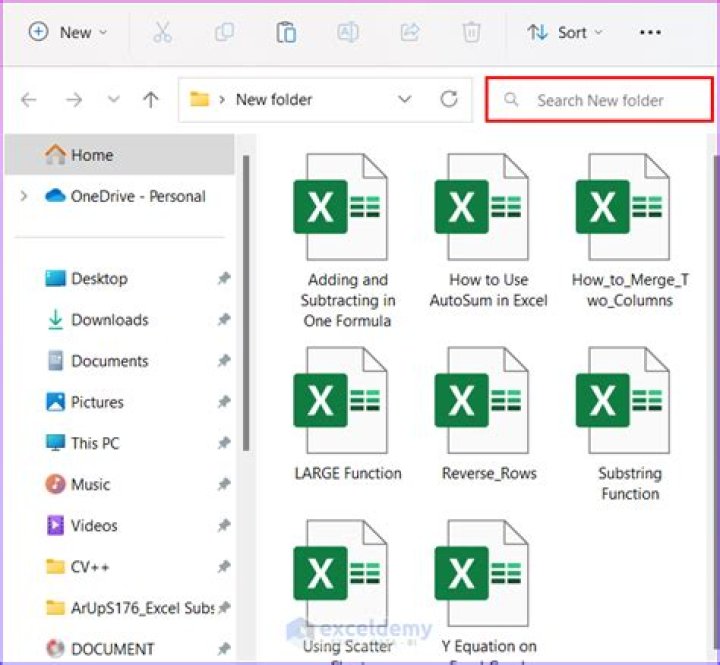This screenshot has width=720, height=665.
Task: Click the pin icon next to Documents
Action: (224, 361)
